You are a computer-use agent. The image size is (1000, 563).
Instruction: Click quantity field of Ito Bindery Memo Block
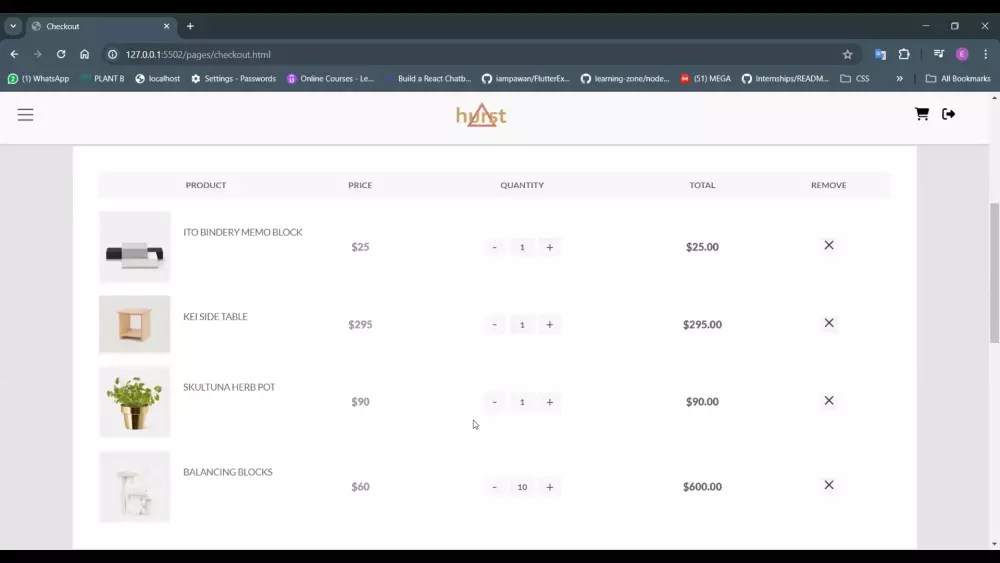tap(522, 247)
